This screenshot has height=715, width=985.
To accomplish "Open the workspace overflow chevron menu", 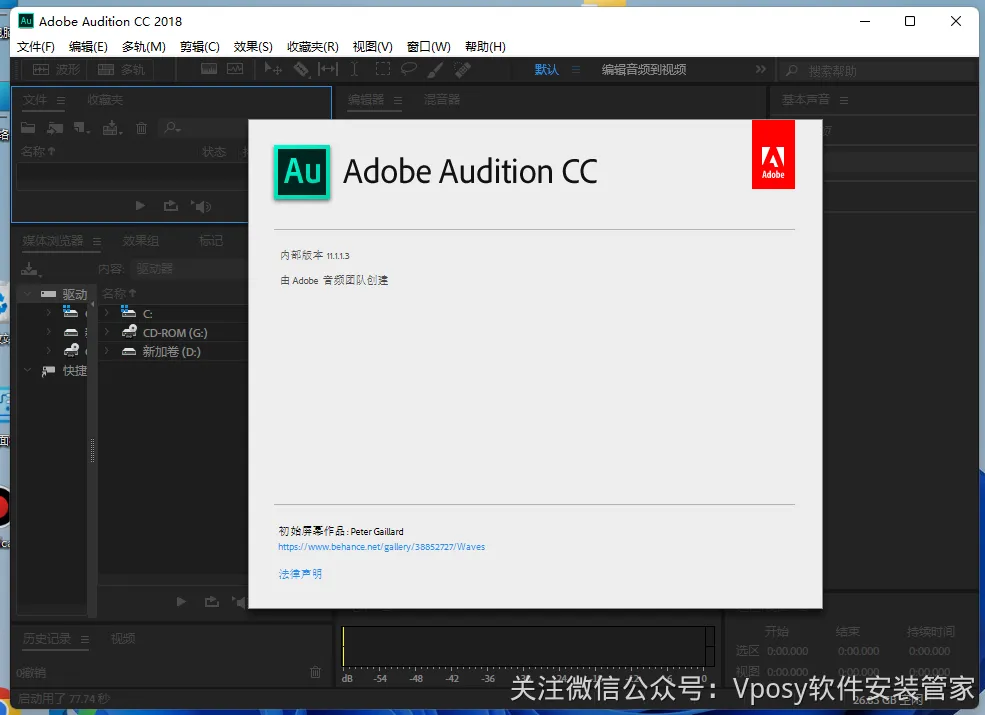I will (x=761, y=69).
